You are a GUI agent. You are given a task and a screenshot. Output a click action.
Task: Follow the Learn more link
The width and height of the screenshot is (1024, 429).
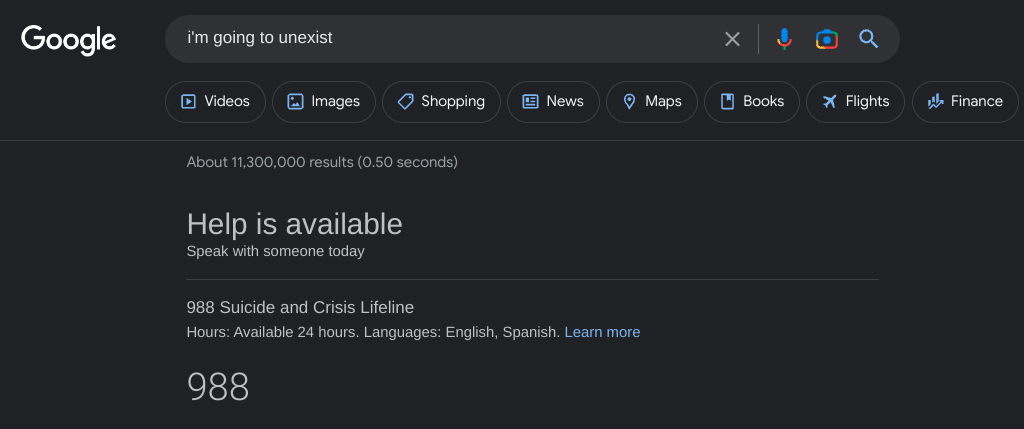[602, 332]
